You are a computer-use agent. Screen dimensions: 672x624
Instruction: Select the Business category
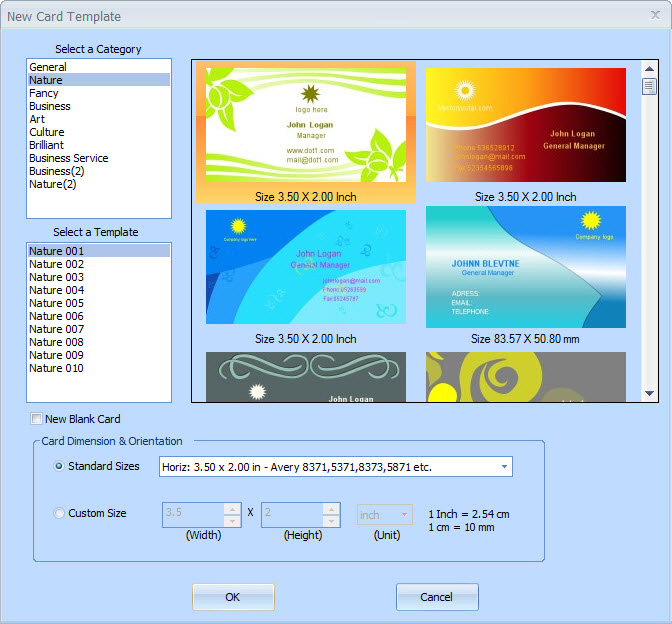(x=50, y=106)
